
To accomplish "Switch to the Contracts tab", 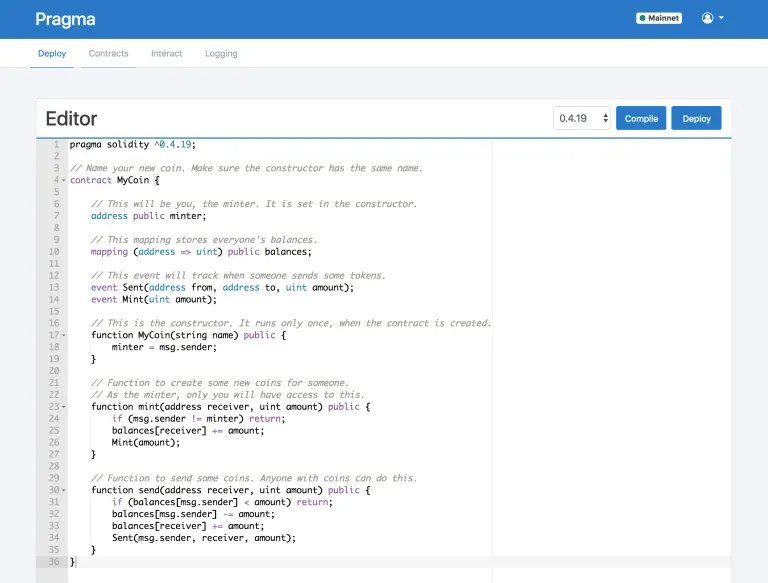I will tap(108, 53).
